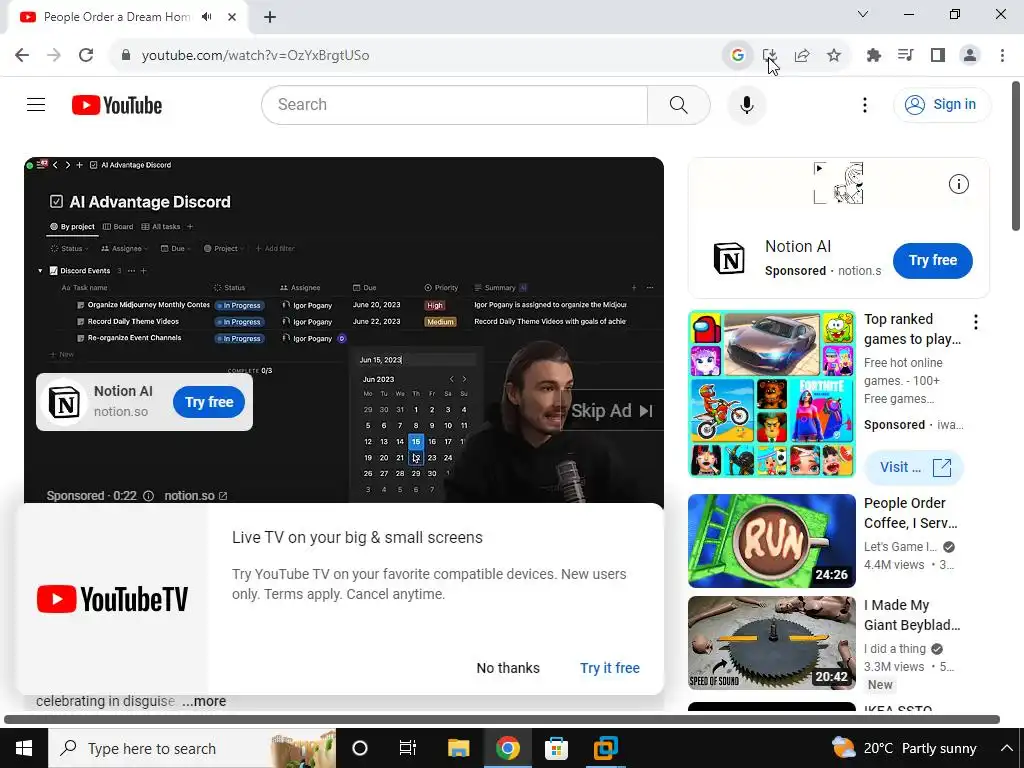Image resolution: width=1024 pixels, height=768 pixels.
Task: Show hidden tray icons chevron
Action: [1006, 748]
